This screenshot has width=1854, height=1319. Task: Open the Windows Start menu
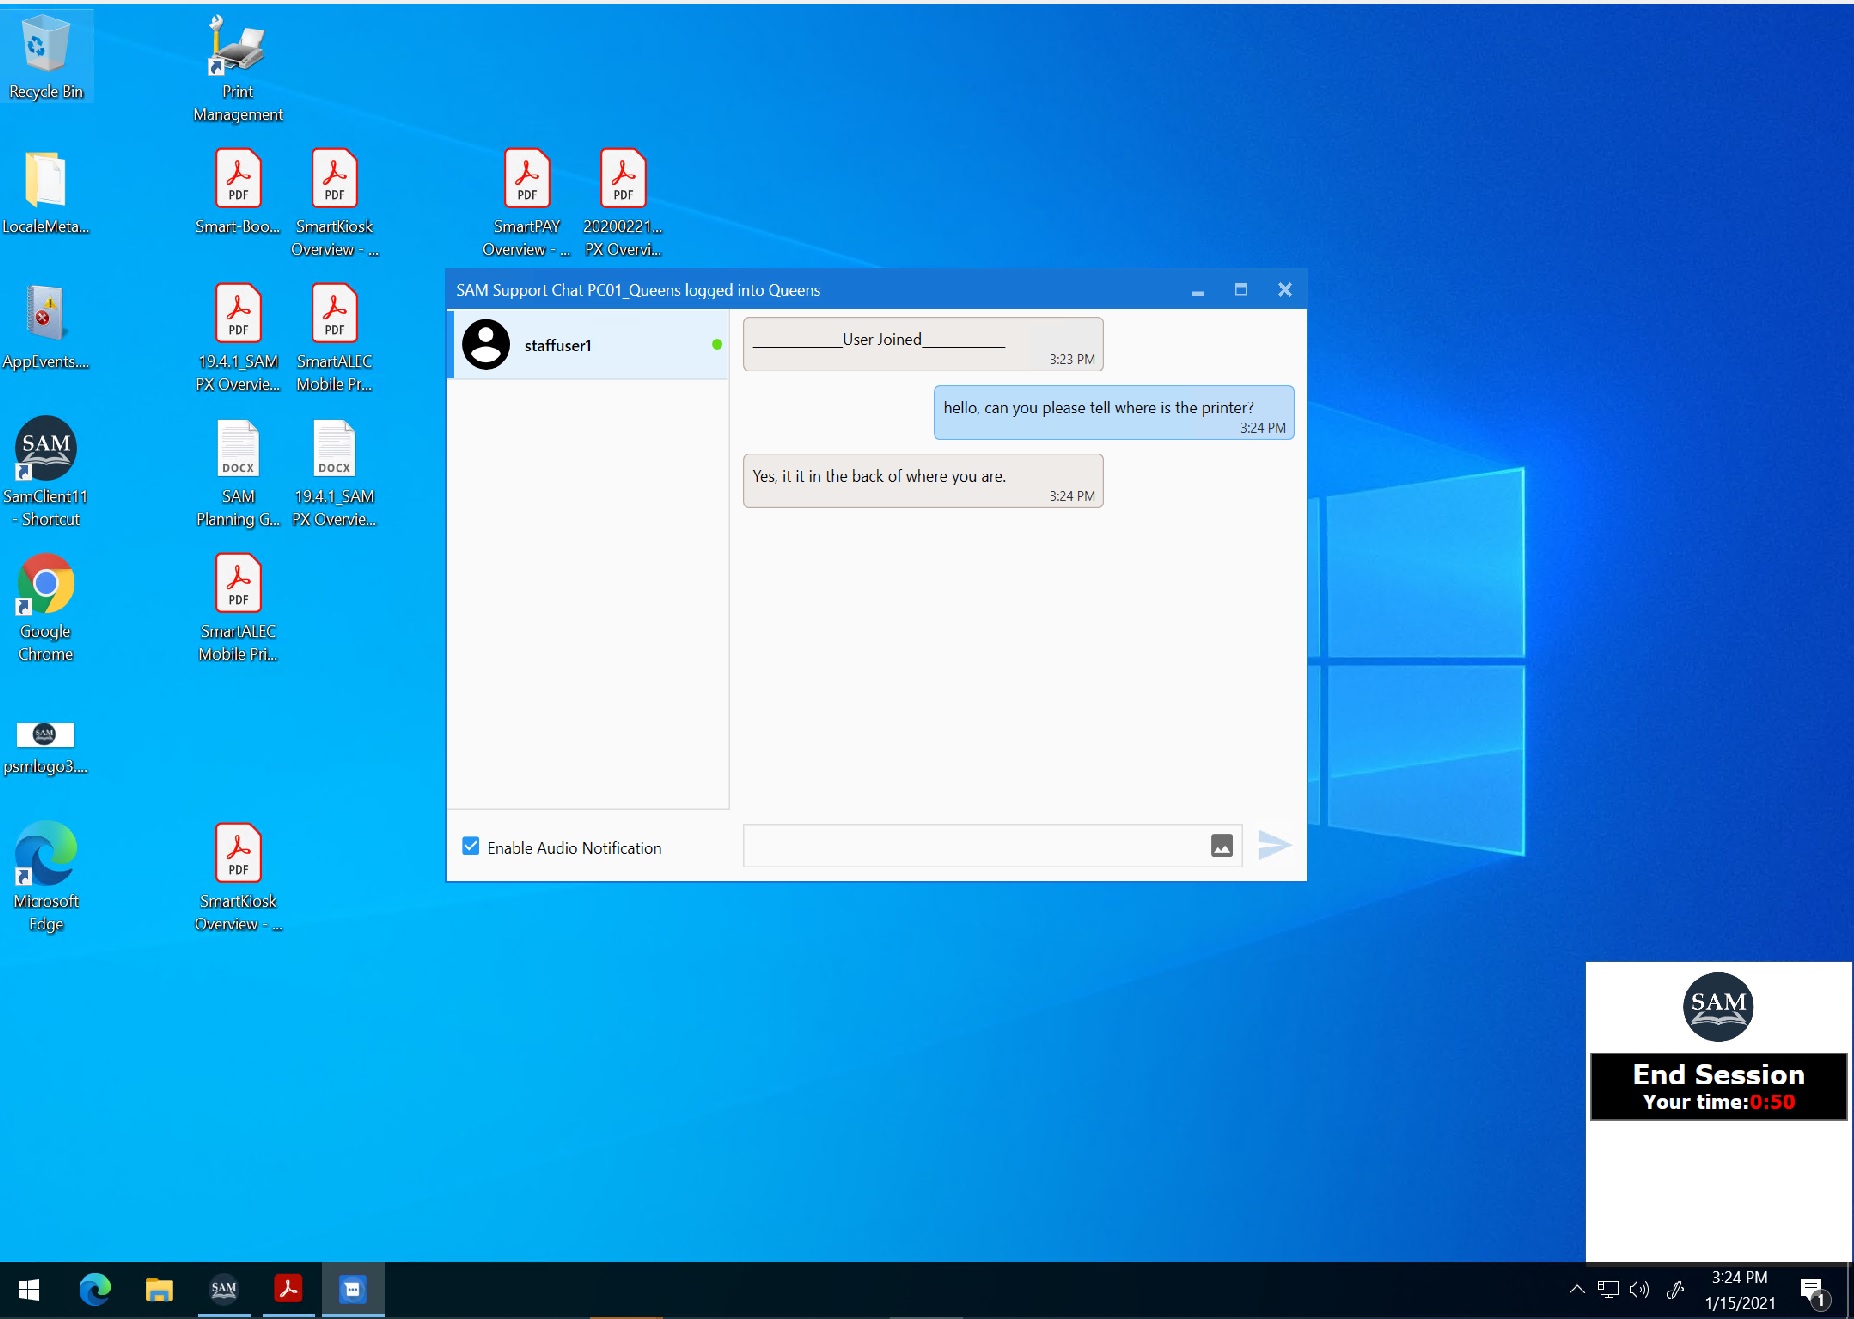pyautogui.click(x=29, y=1290)
